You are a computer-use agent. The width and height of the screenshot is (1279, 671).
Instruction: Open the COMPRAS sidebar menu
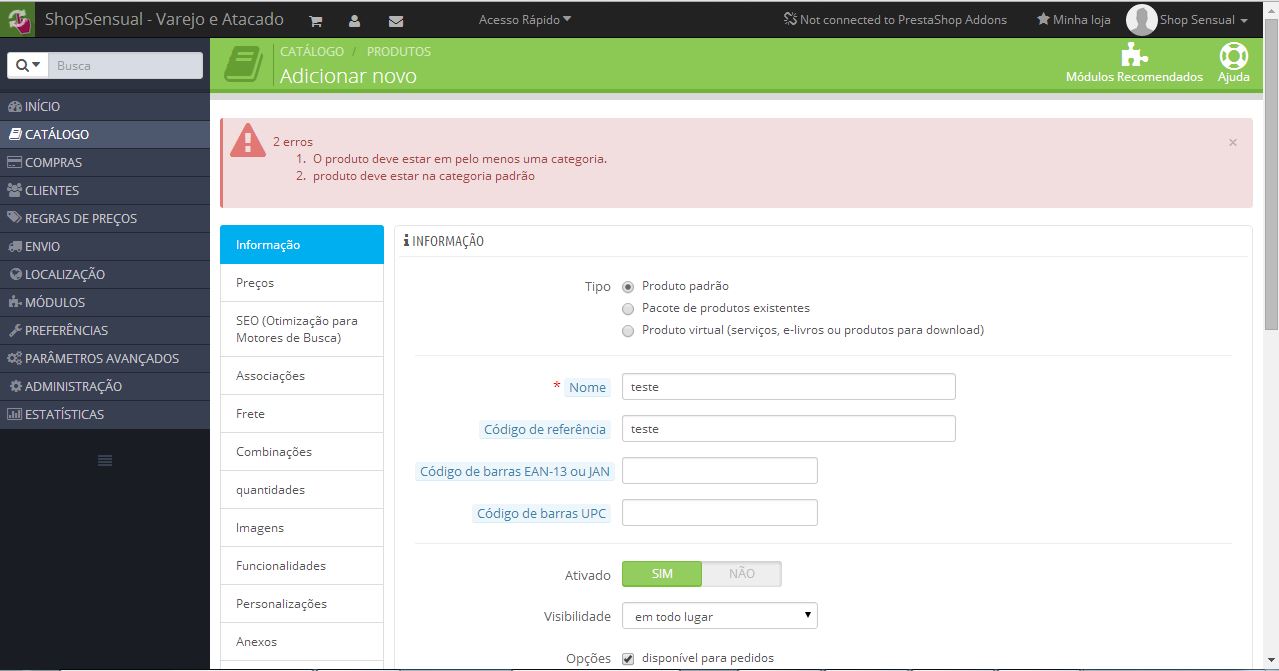(x=105, y=162)
